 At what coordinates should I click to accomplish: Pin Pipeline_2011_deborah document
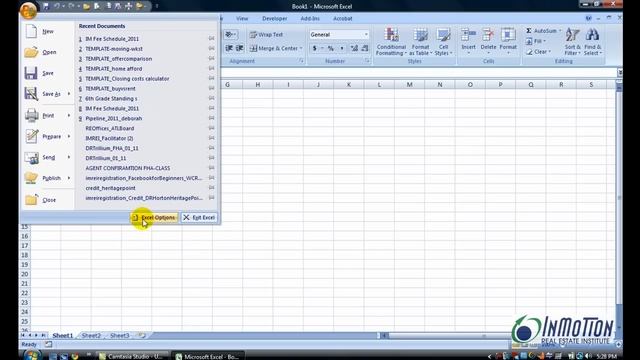pos(211,118)
